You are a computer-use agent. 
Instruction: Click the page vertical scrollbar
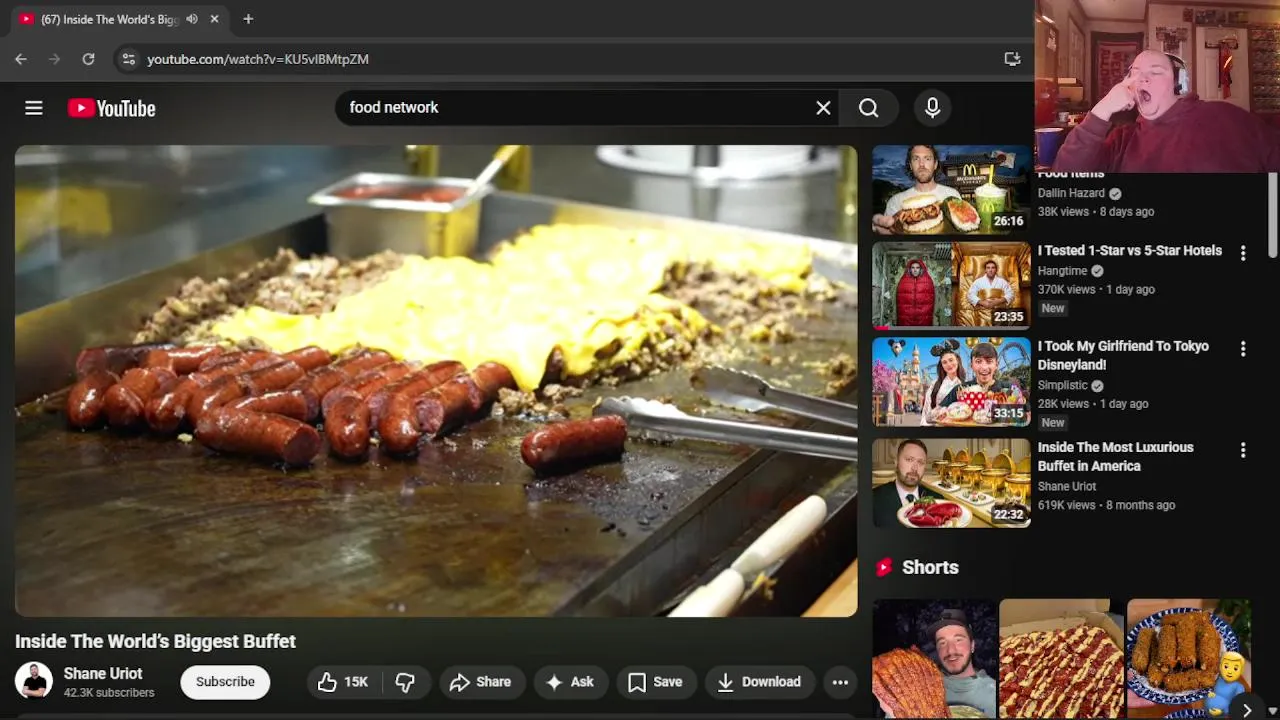coord(1273,215)
